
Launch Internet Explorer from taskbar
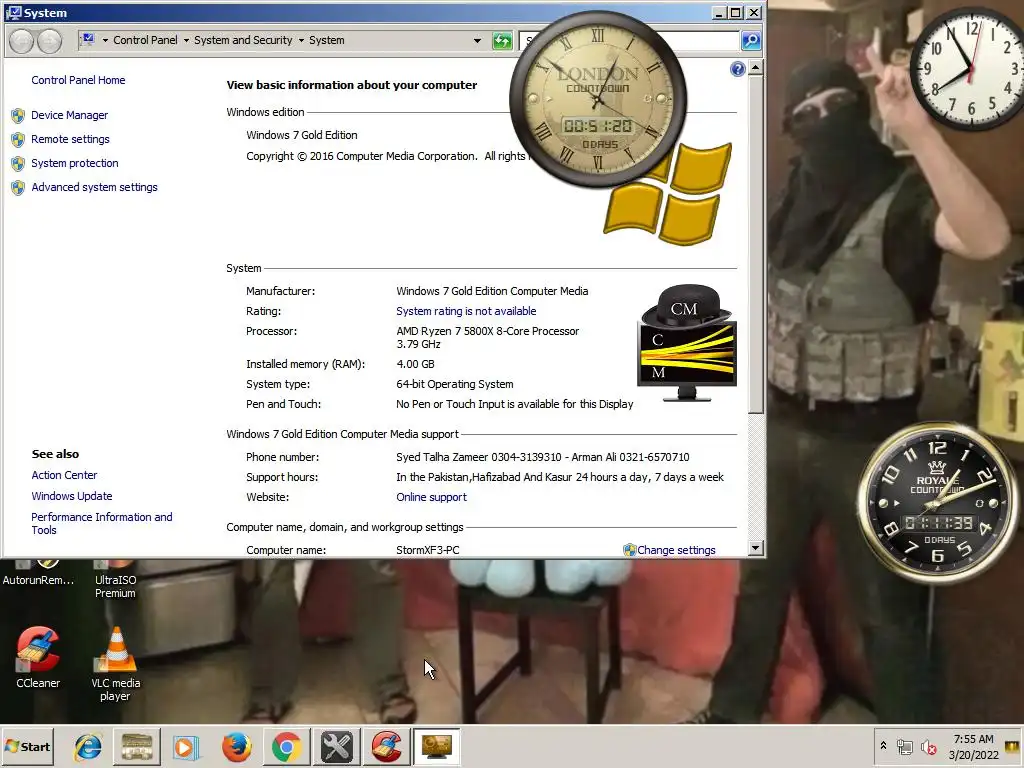(88, 746)
